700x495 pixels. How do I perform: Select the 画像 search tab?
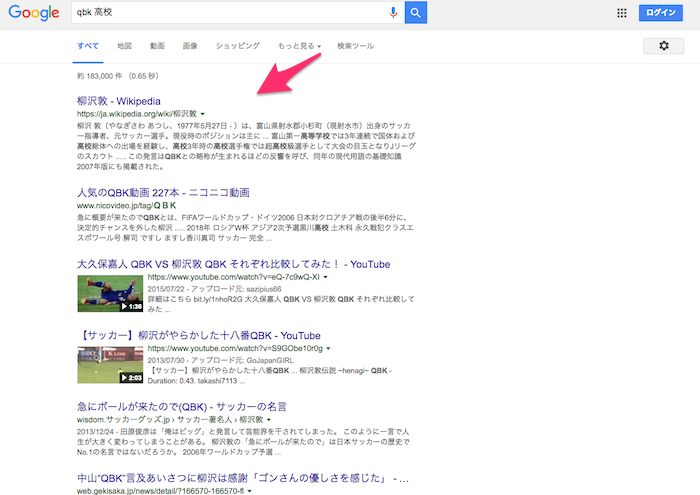tap(190, 46)
